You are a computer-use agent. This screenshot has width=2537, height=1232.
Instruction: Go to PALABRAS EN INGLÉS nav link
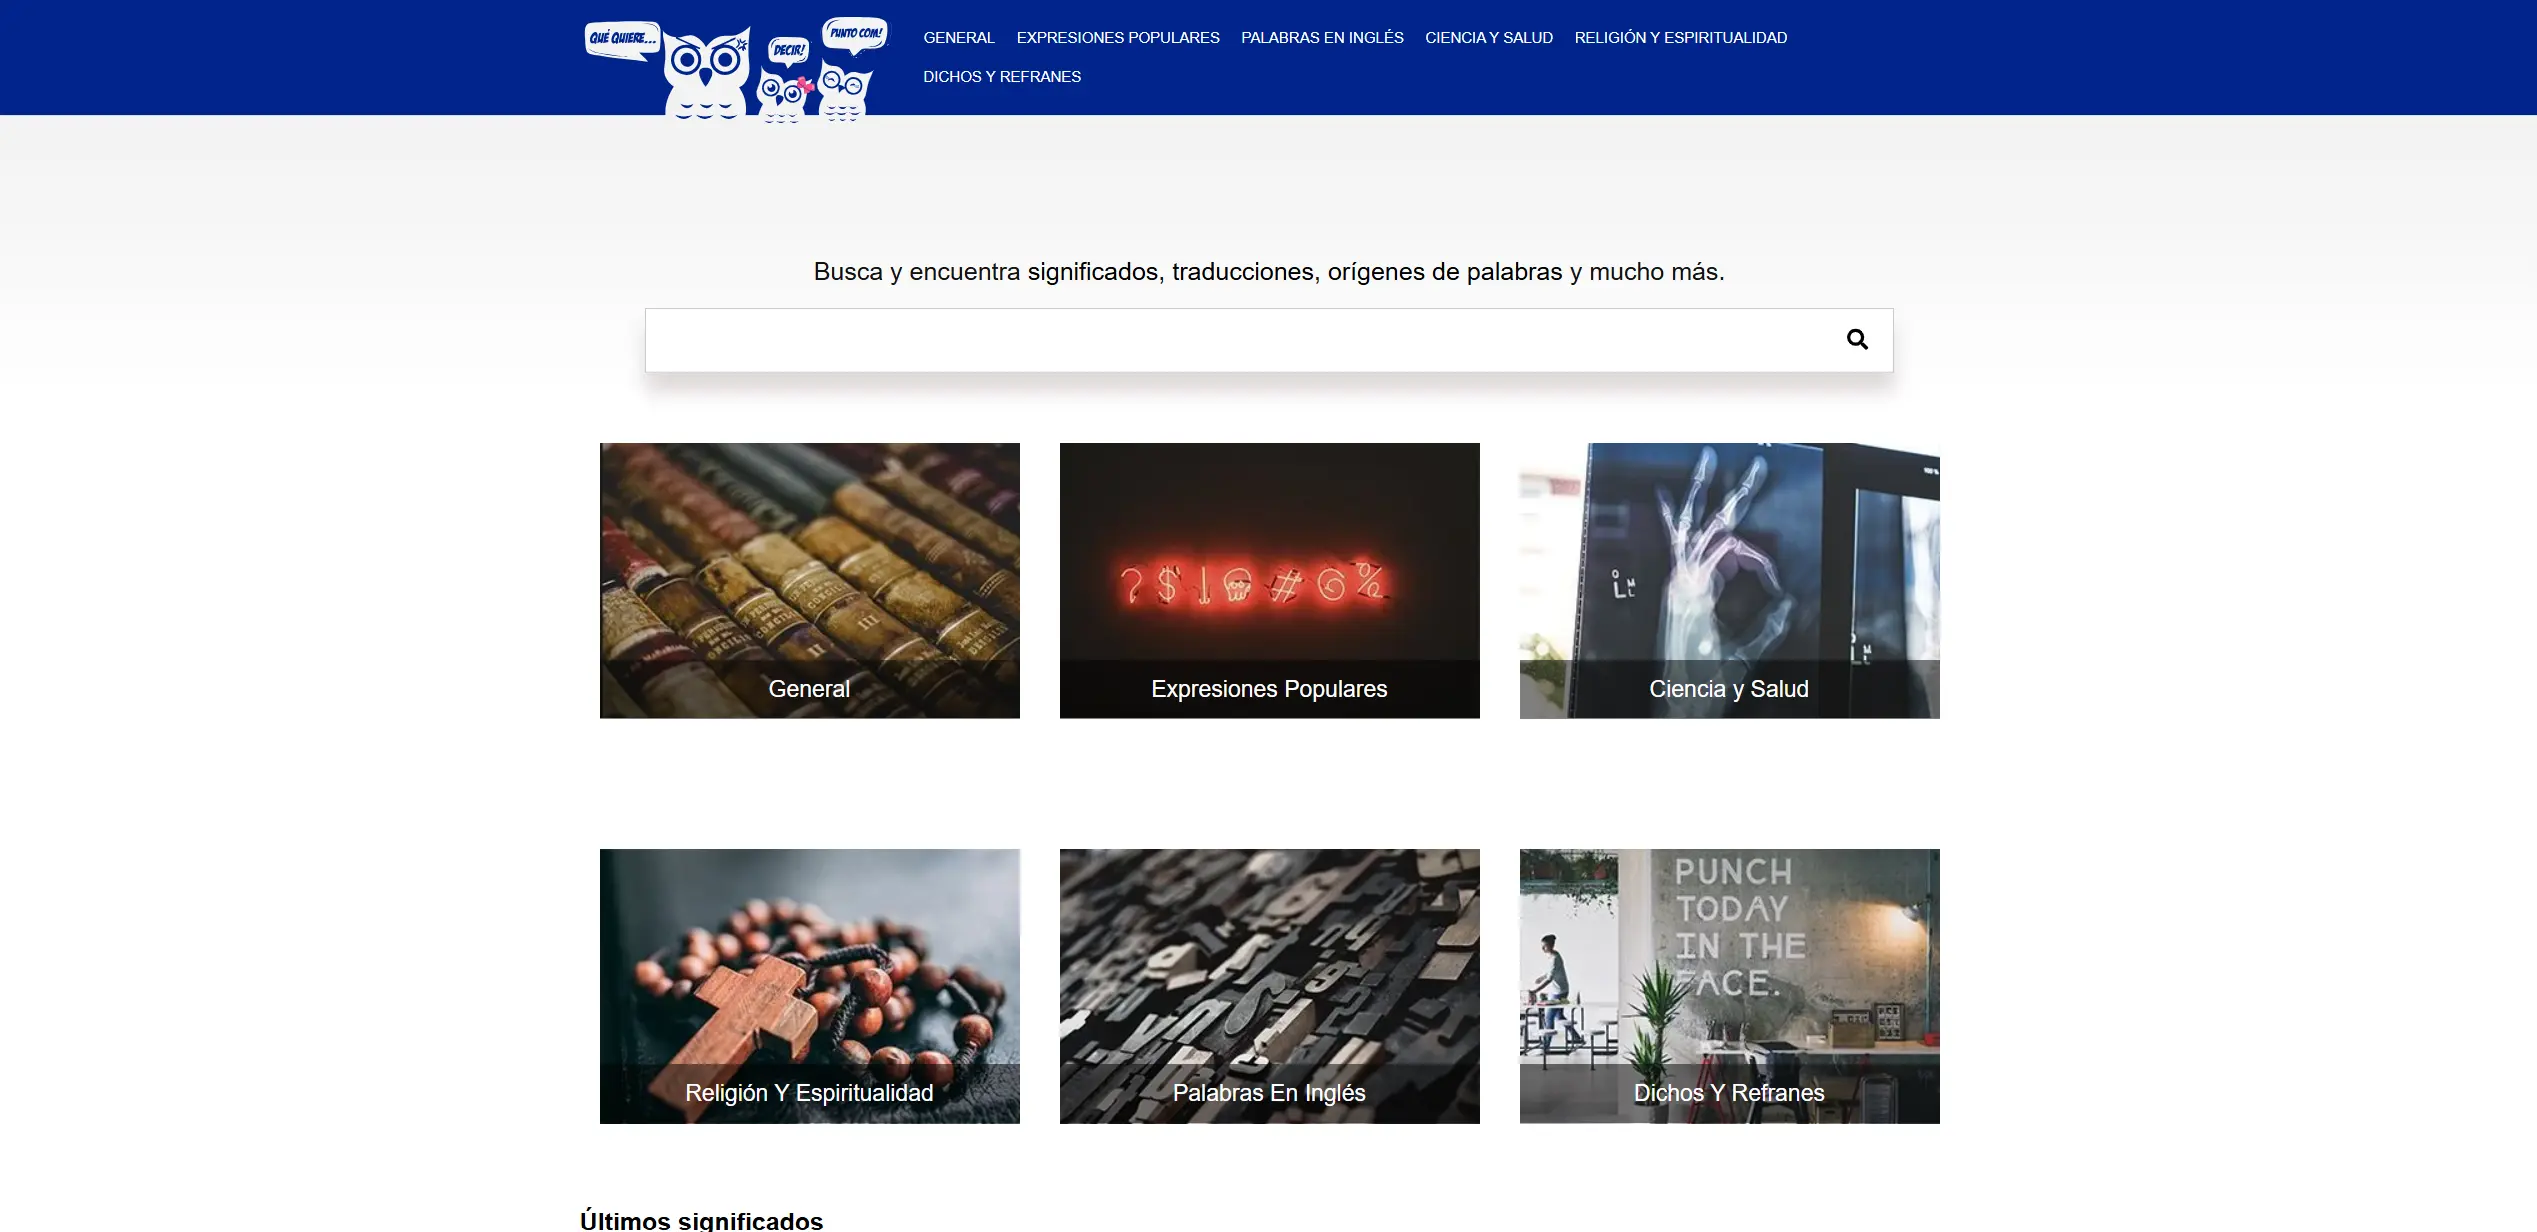coord(1322,38)
